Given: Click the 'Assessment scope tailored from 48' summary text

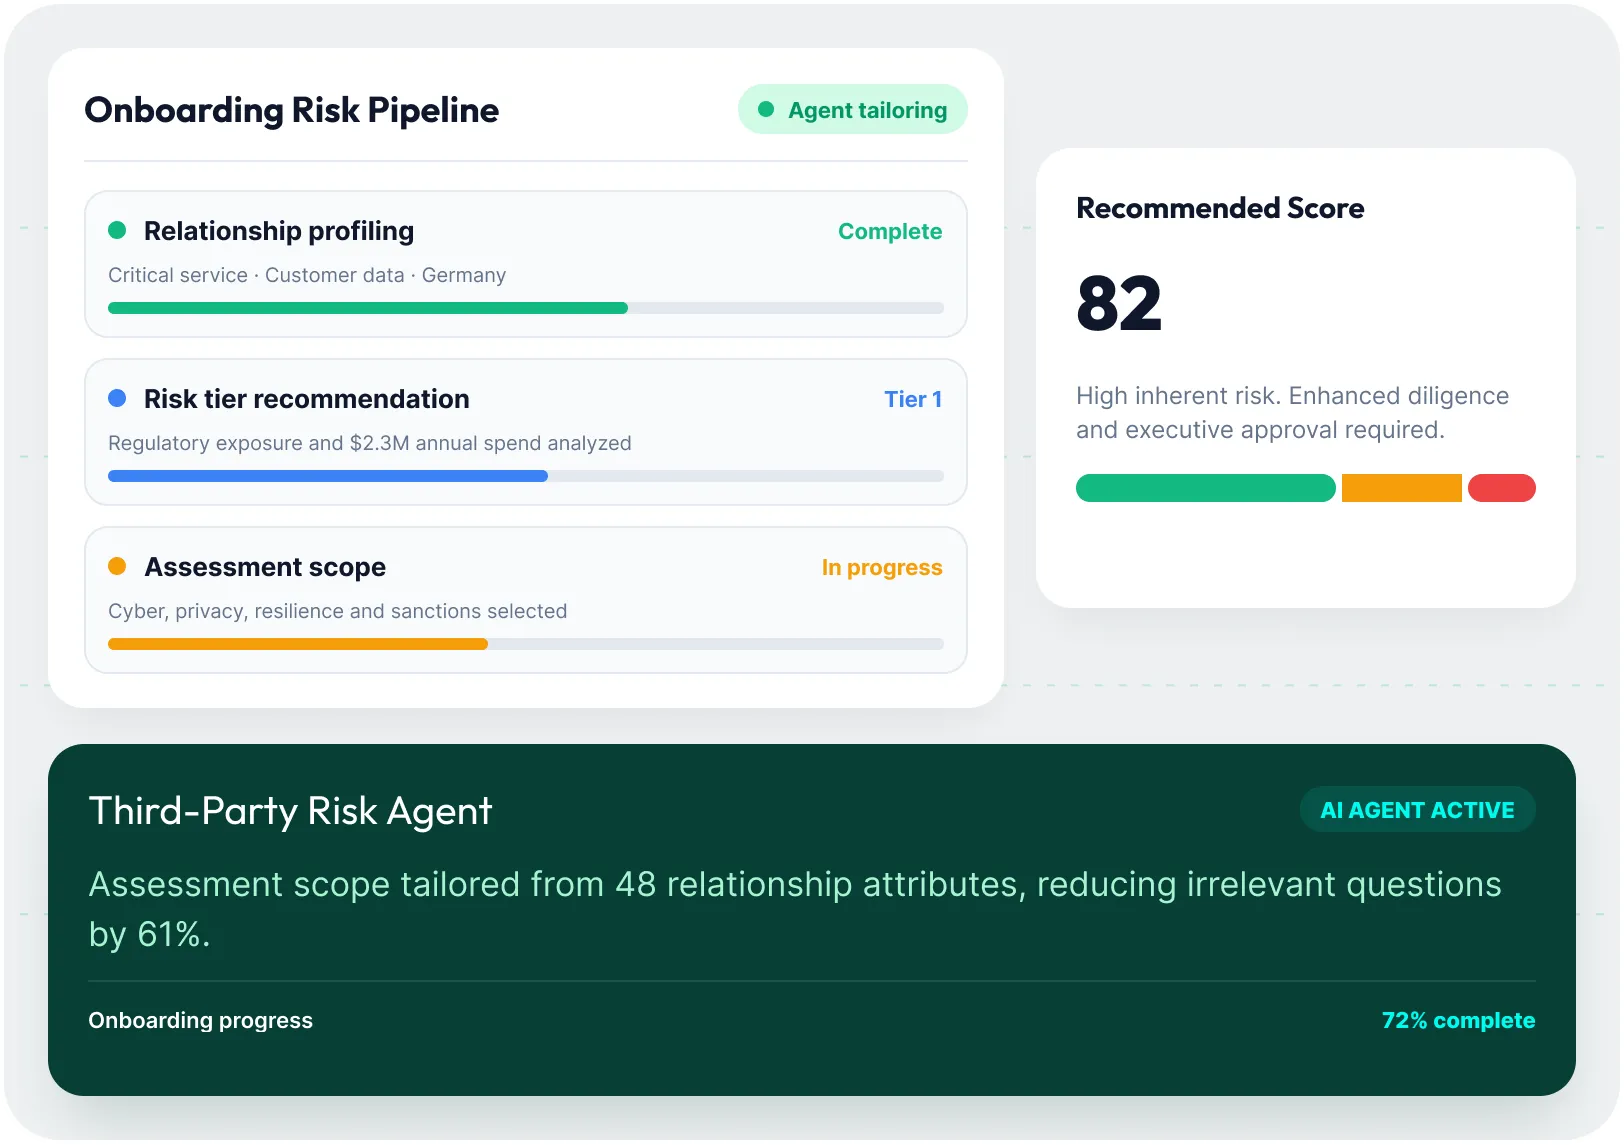Looking at the screenshot, I should point(795,909).
